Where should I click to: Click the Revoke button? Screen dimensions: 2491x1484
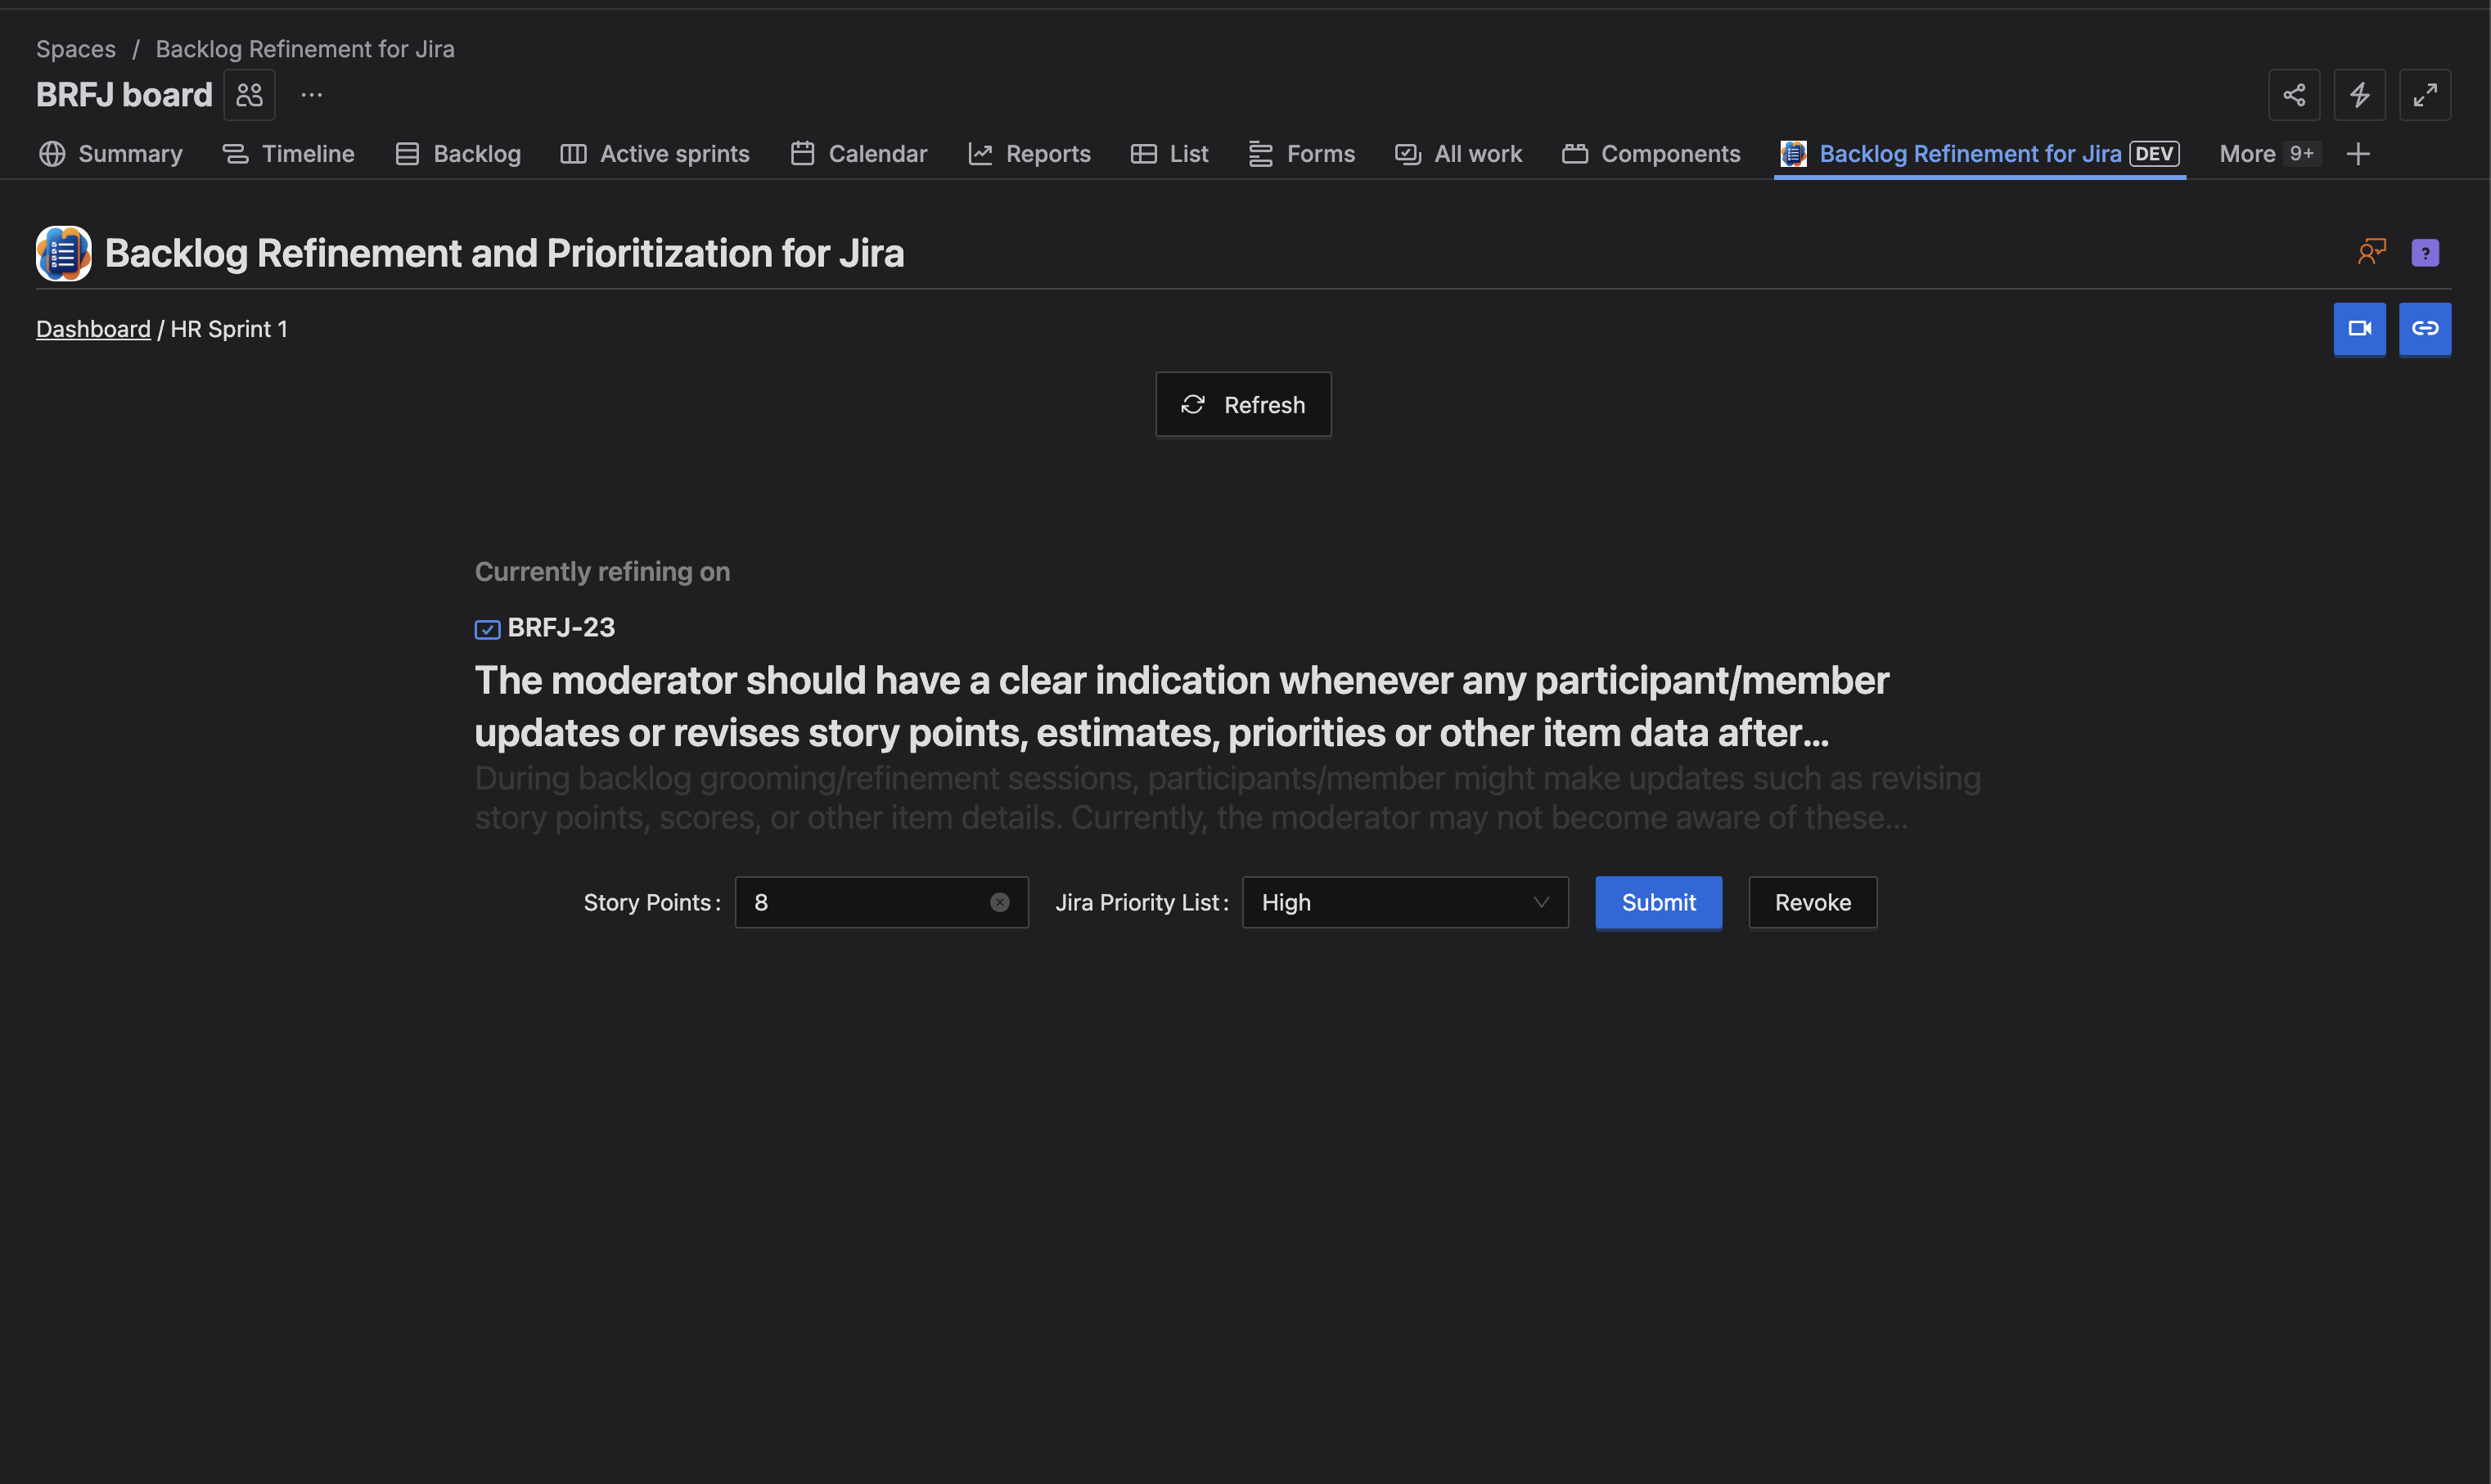pyautogui.click(x=1811, y=902)
